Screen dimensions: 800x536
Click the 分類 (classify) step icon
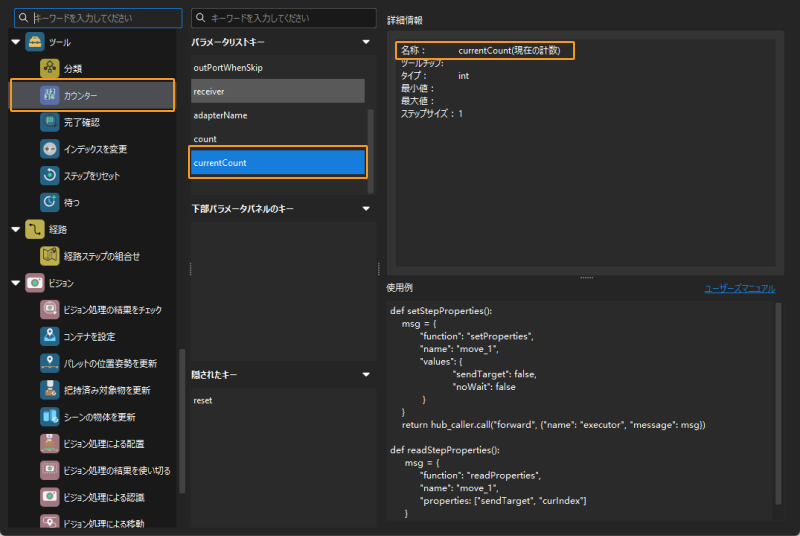50,68
